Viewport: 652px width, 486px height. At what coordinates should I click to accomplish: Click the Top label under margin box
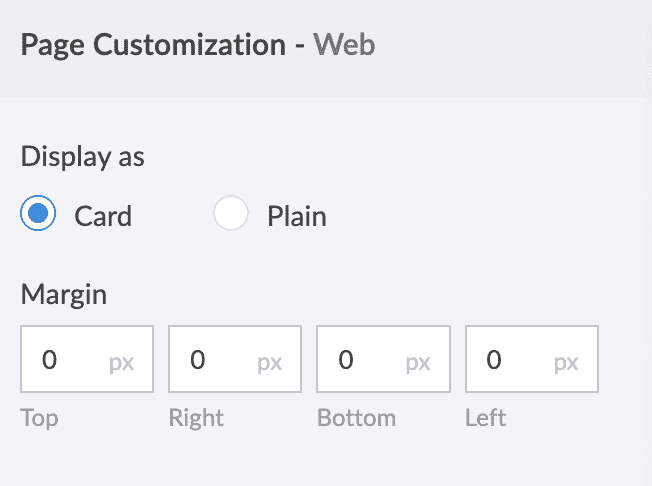[x=39, y=417]
